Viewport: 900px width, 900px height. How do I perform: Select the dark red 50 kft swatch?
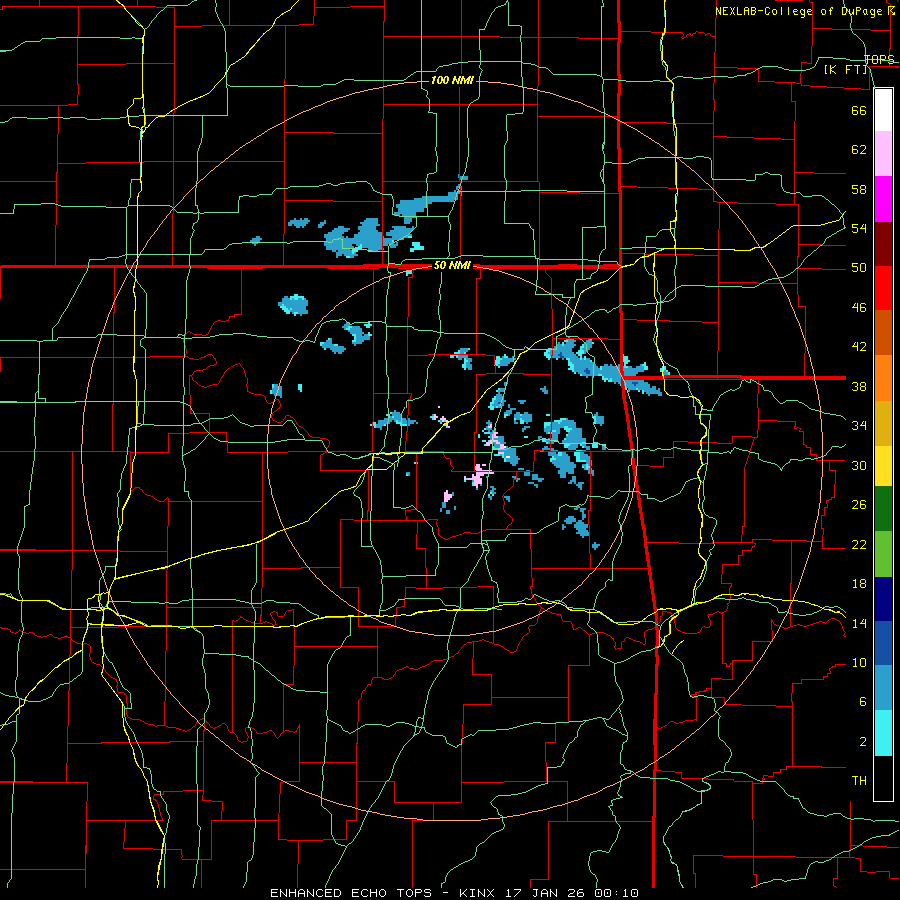(883, 244)
